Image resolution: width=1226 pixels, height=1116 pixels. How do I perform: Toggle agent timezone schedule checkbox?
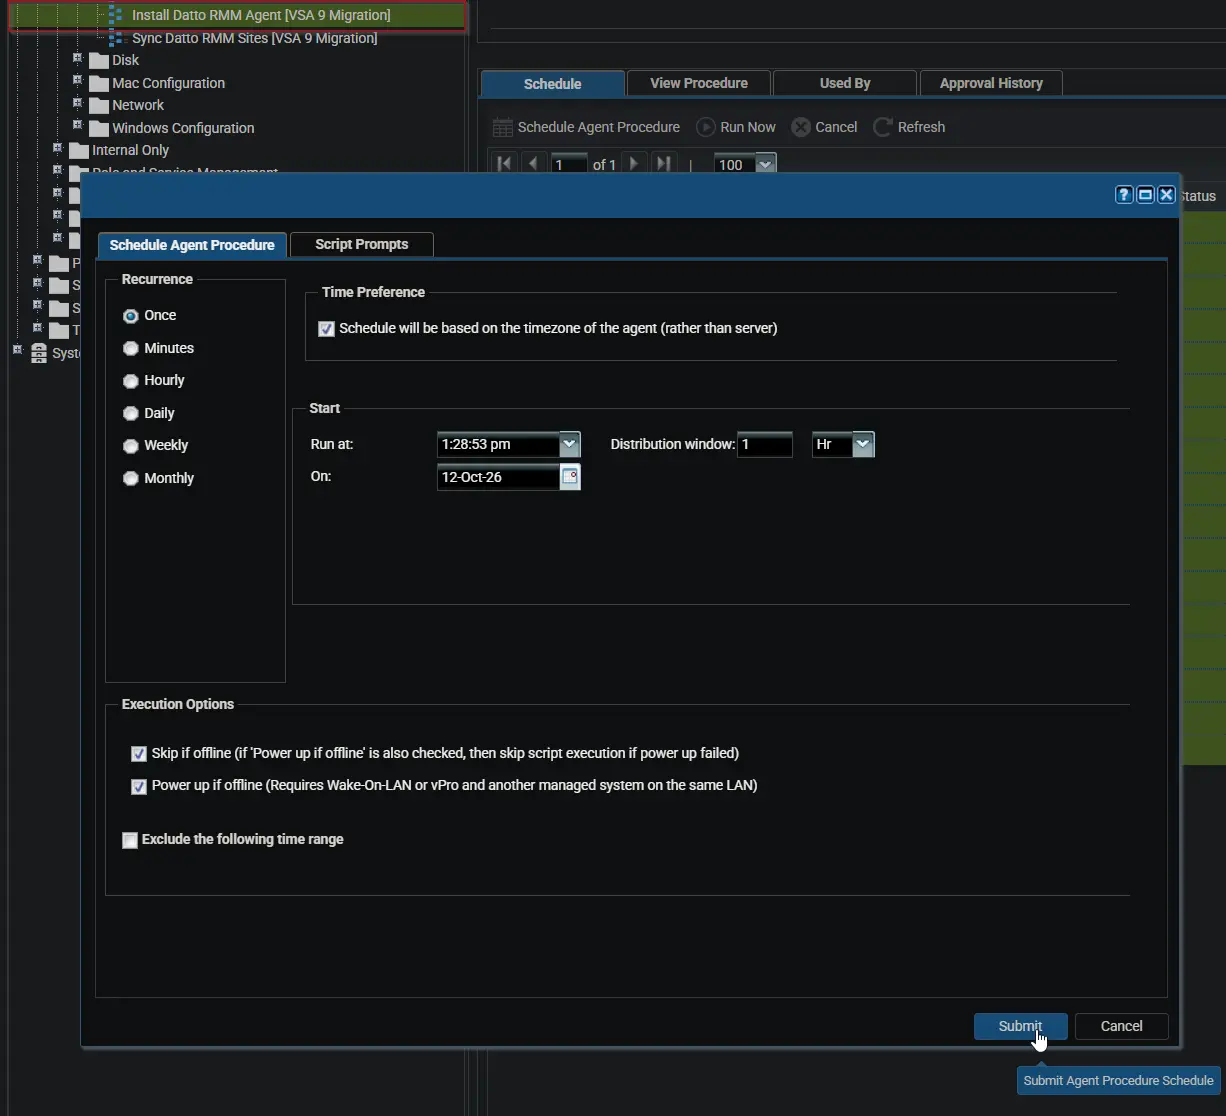click(x=326, y=328)
